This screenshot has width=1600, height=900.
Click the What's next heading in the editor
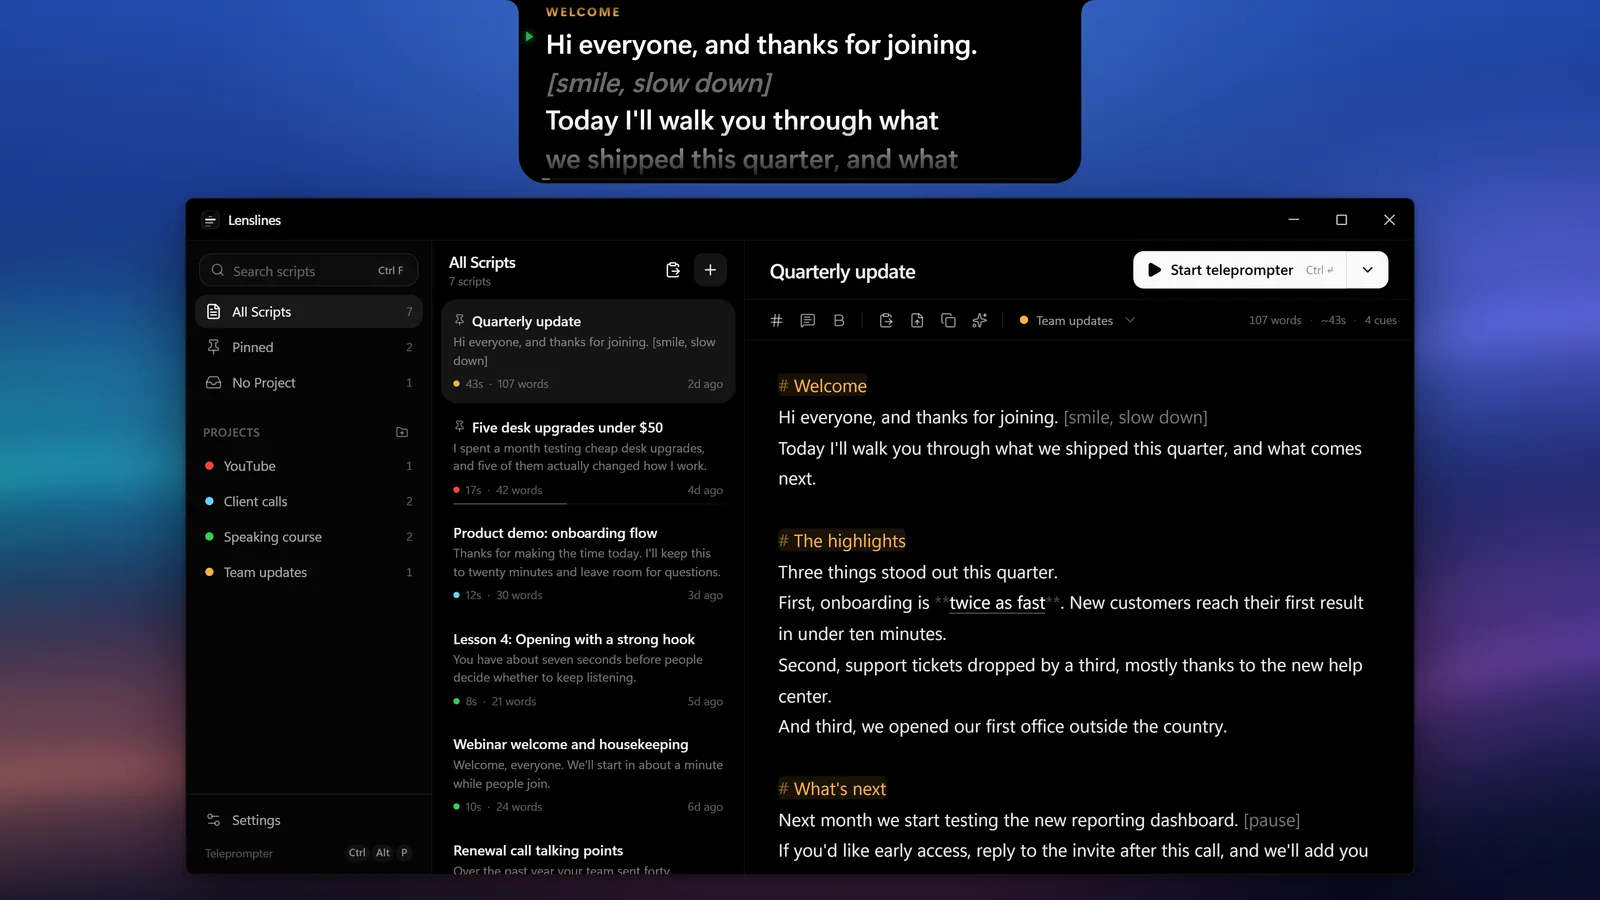pos(832,789)
